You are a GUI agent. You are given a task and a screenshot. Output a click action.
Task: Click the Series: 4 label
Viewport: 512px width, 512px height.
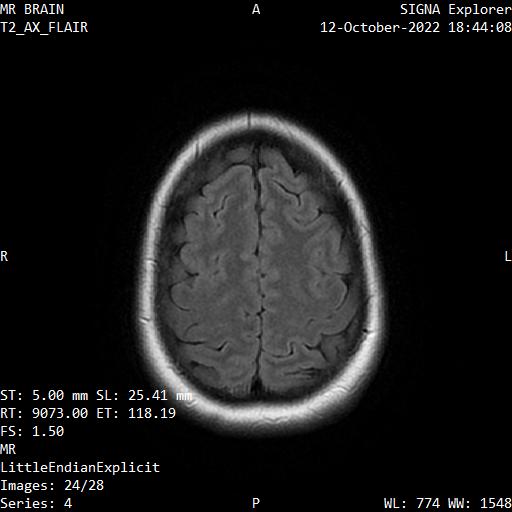coord(36,503)
